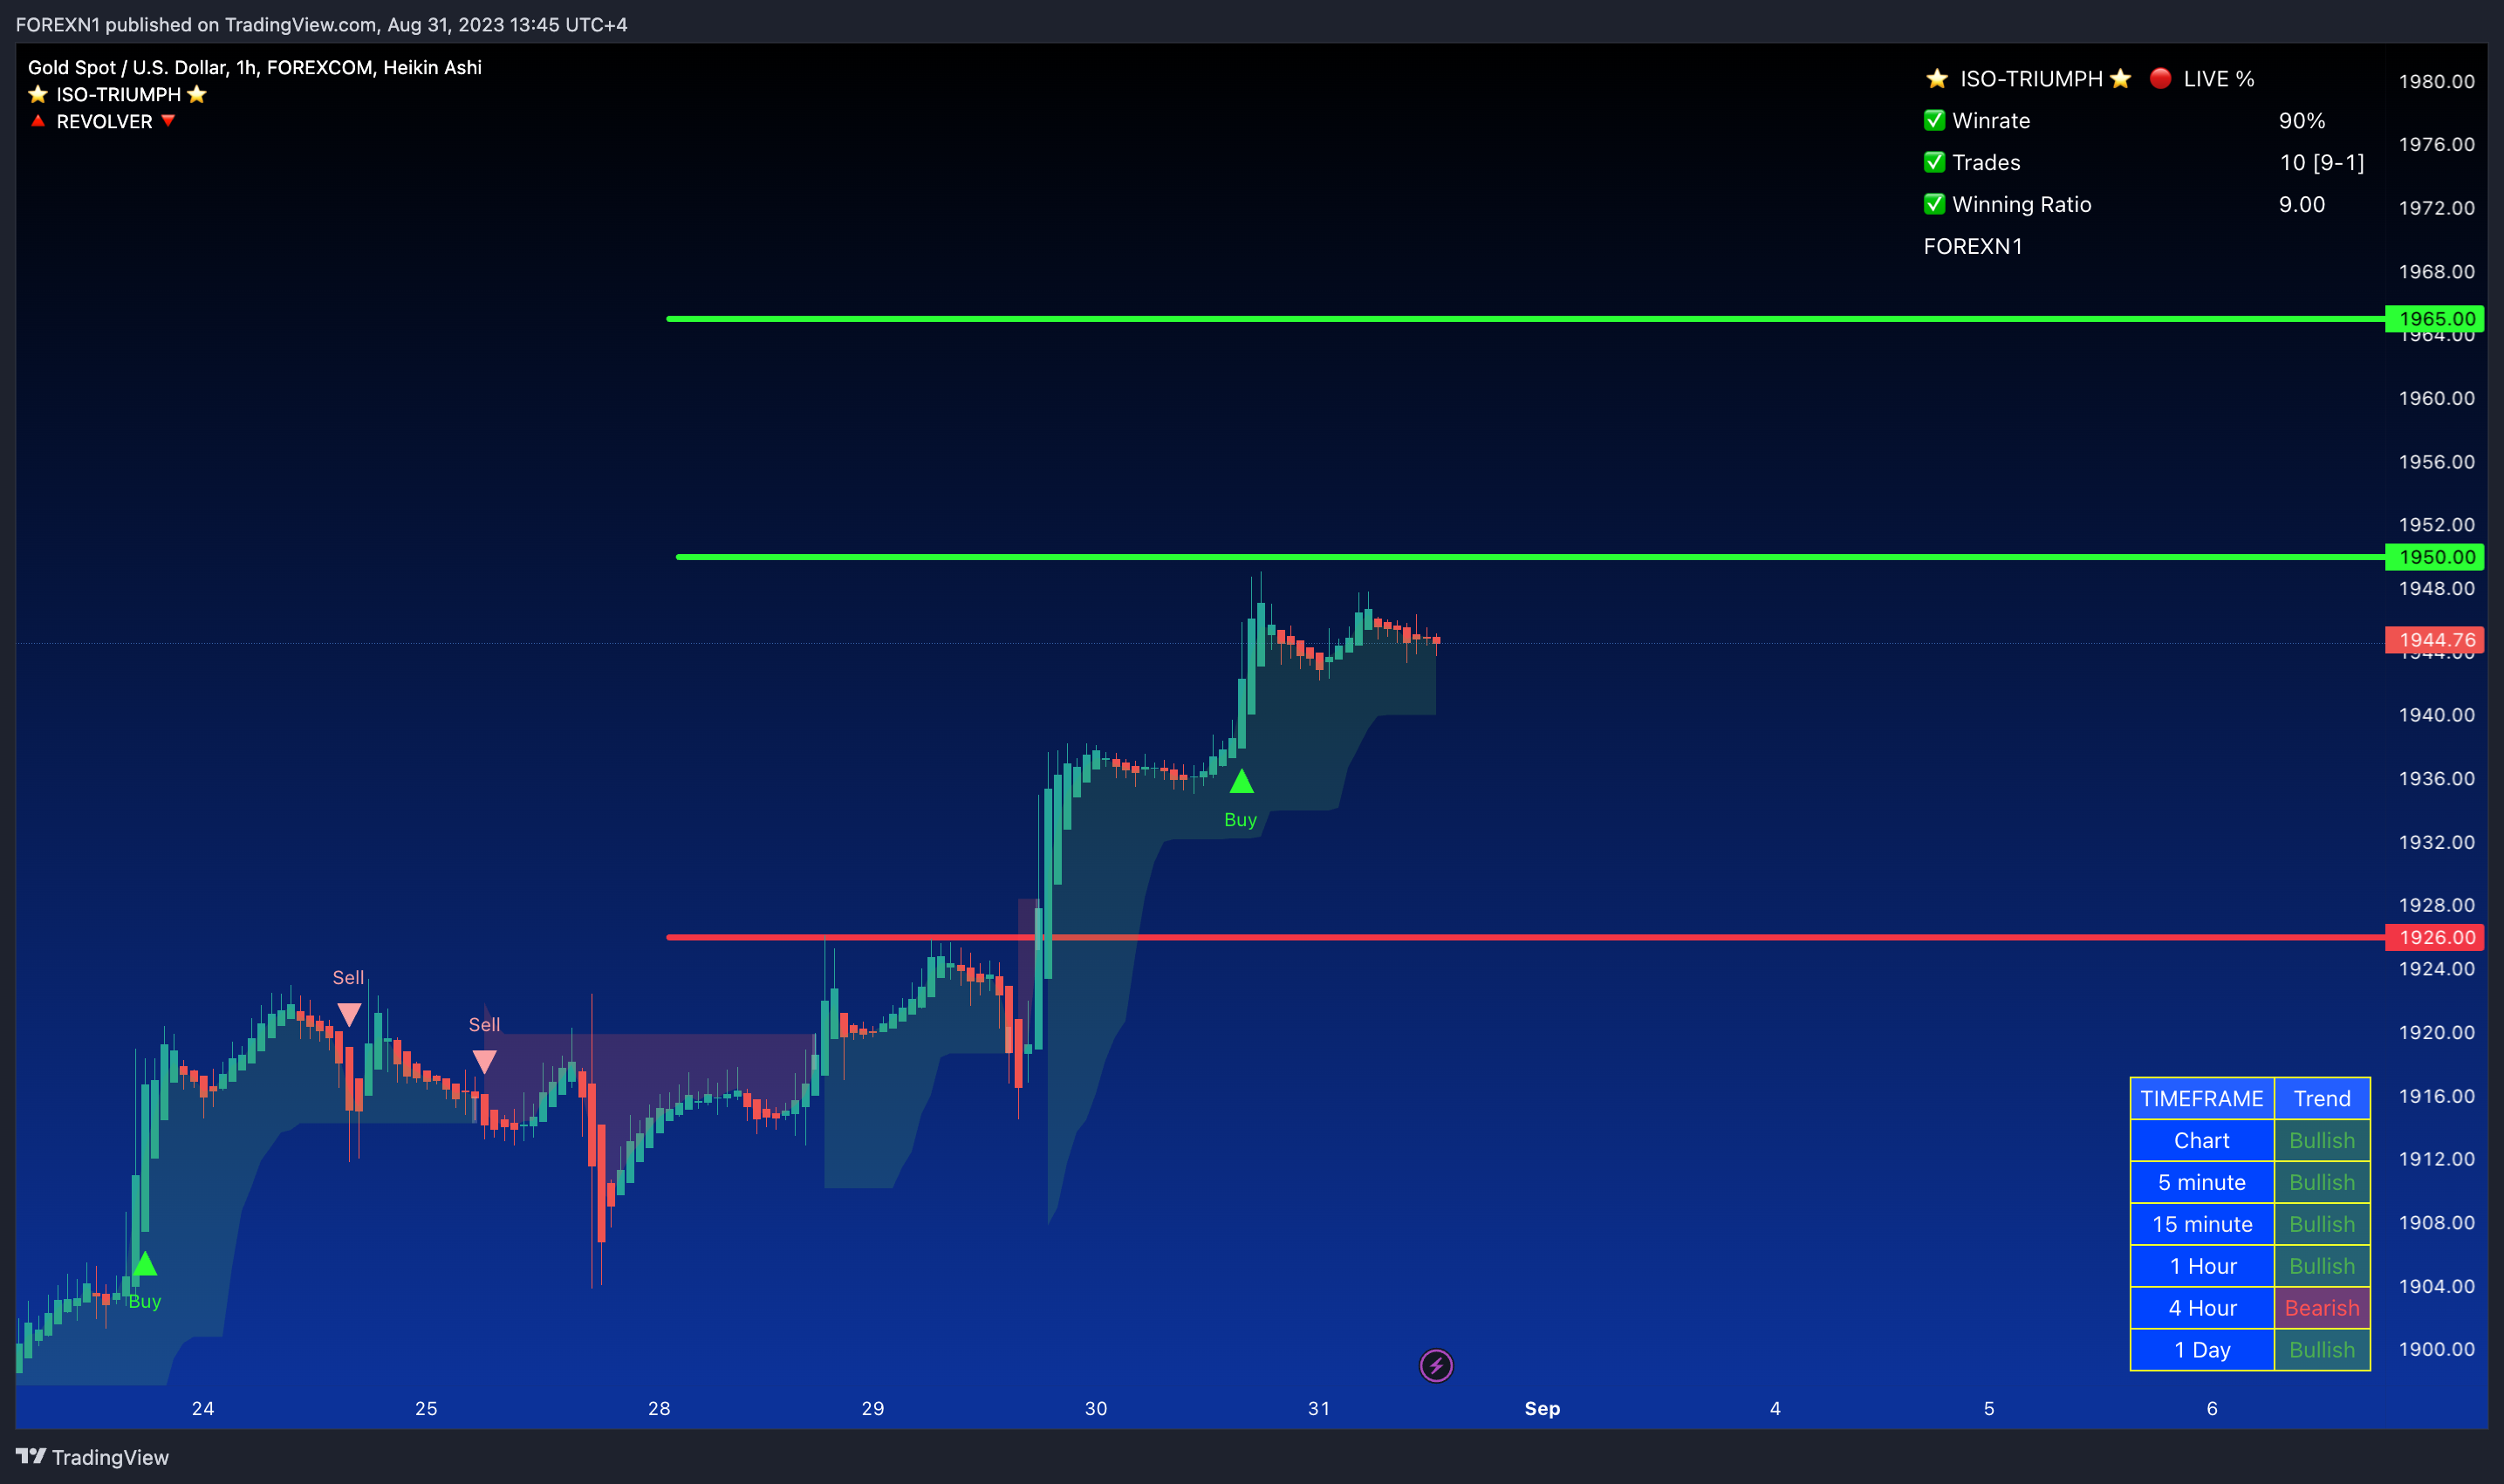Click the 1944.76 current price label
2504x1484 pixels.
(2435, 640)
